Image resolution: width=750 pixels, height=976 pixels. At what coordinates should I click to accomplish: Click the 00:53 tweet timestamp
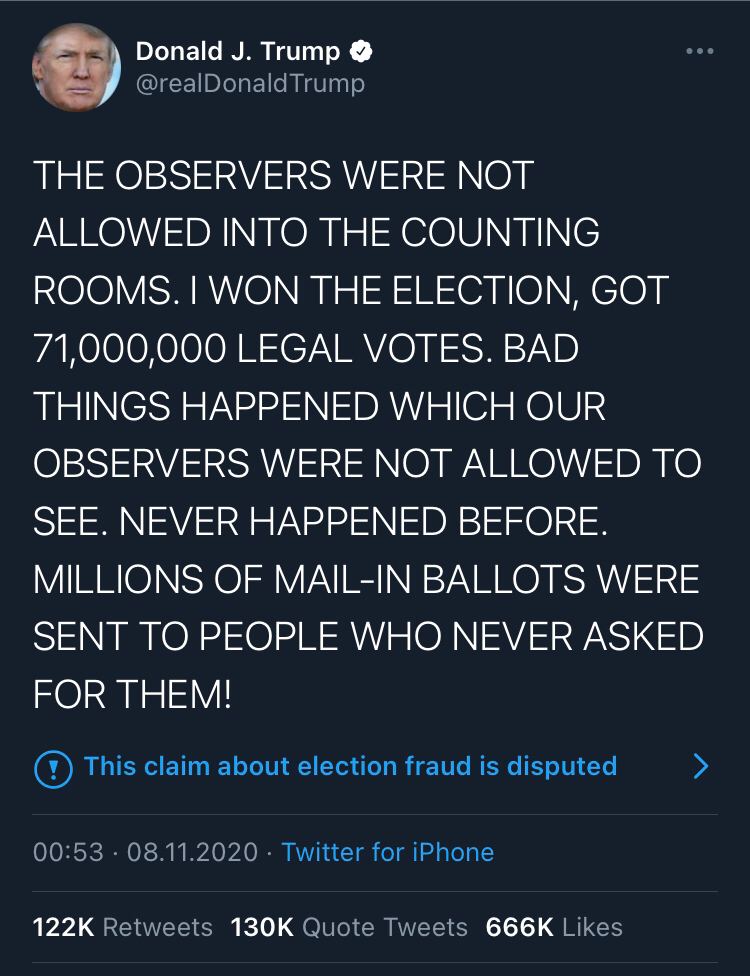point(68,852)
